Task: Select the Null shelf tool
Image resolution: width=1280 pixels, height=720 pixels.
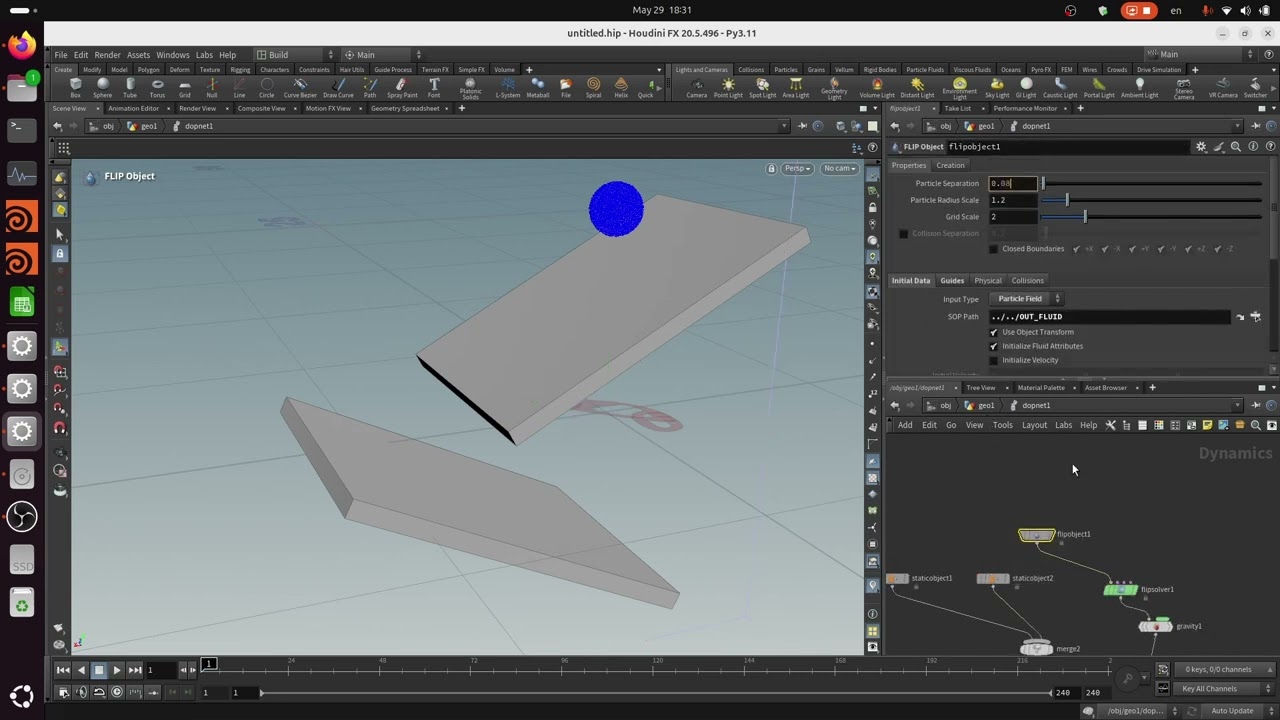Action: [211, 87]
